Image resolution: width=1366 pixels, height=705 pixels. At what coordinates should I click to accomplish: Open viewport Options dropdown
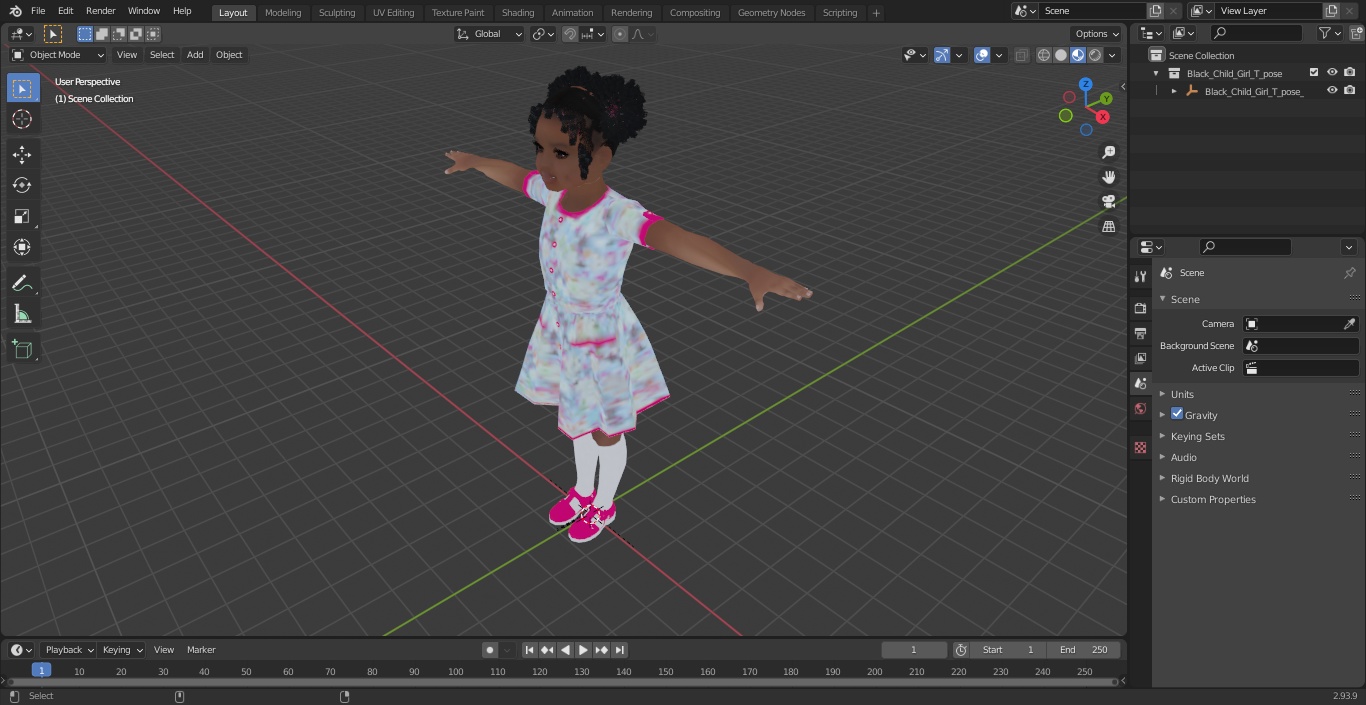pyautogui.click(x=1097, y=34)
